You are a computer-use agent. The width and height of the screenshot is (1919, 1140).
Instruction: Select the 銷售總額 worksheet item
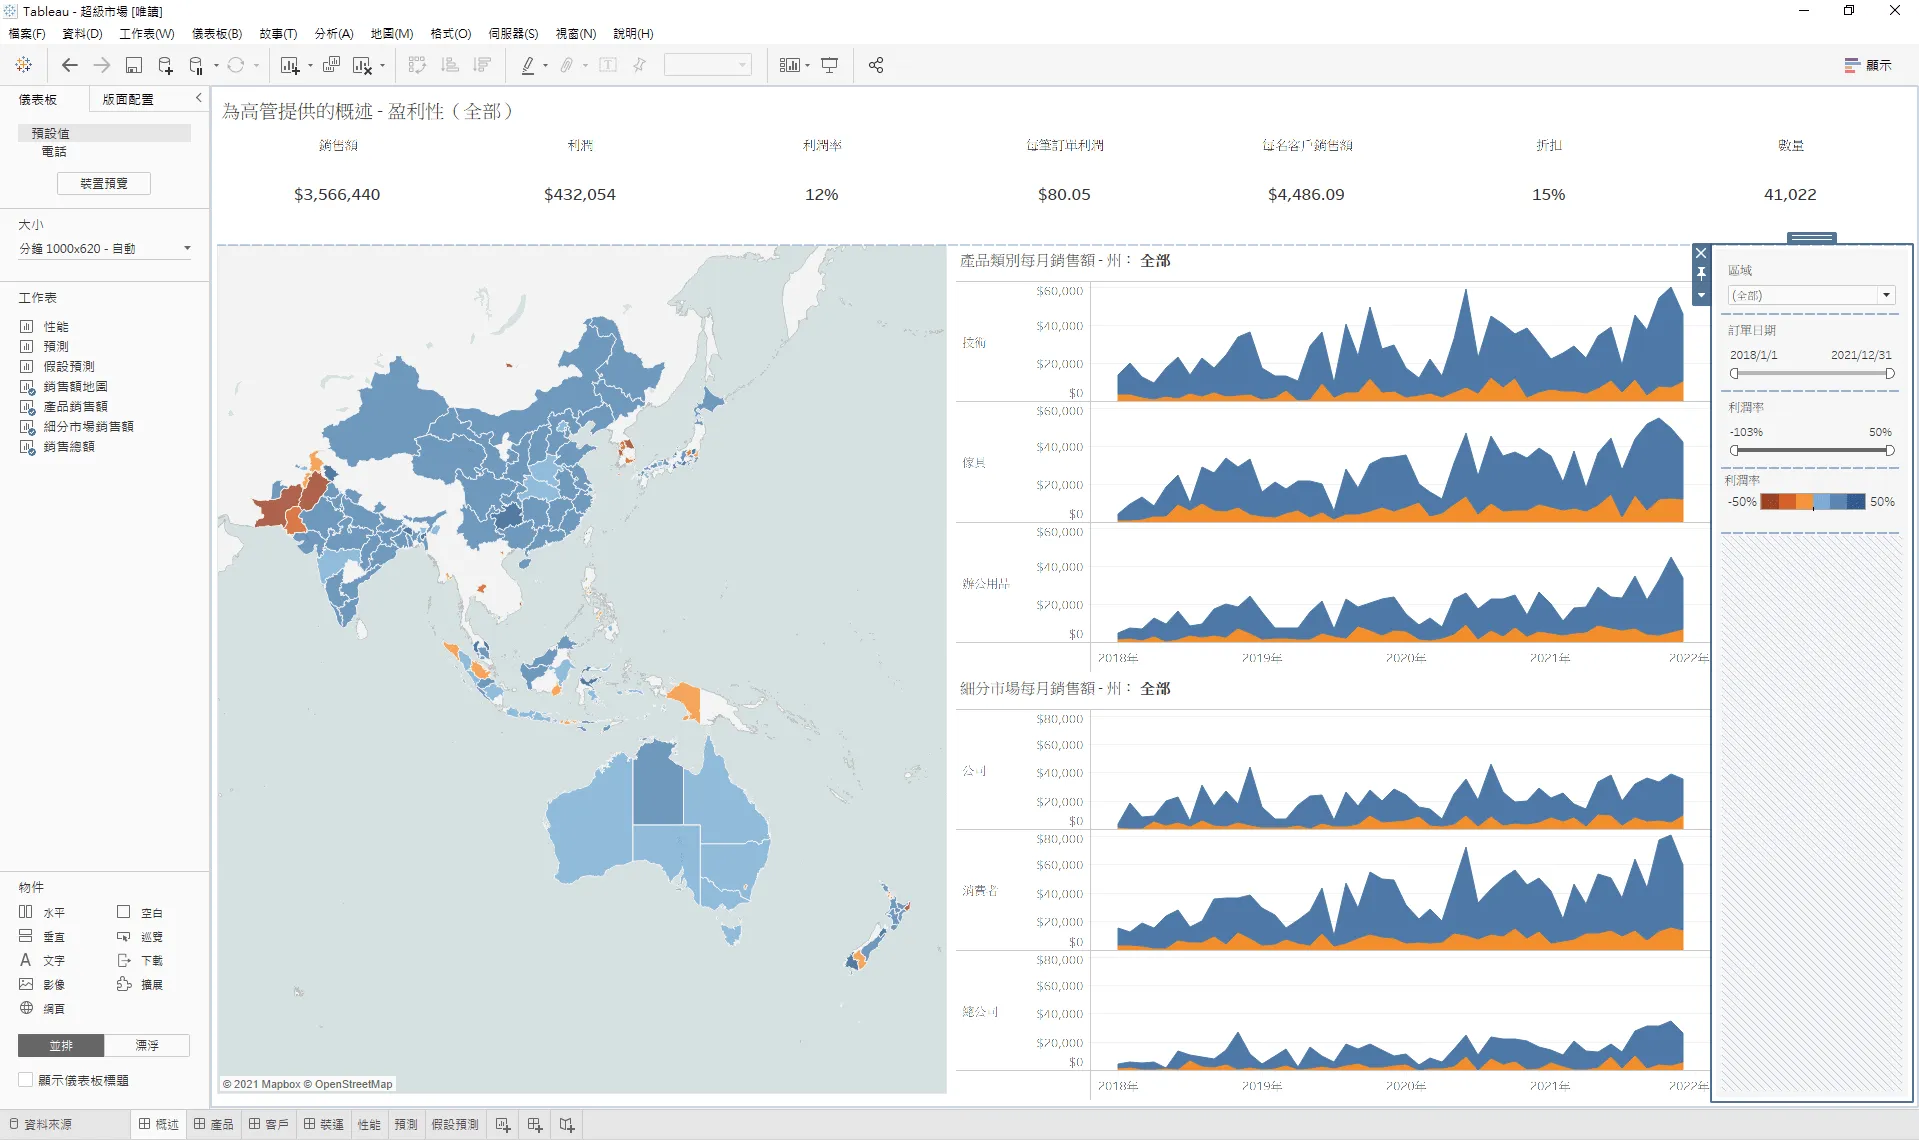pyautogui.click(x=69, y=446)
